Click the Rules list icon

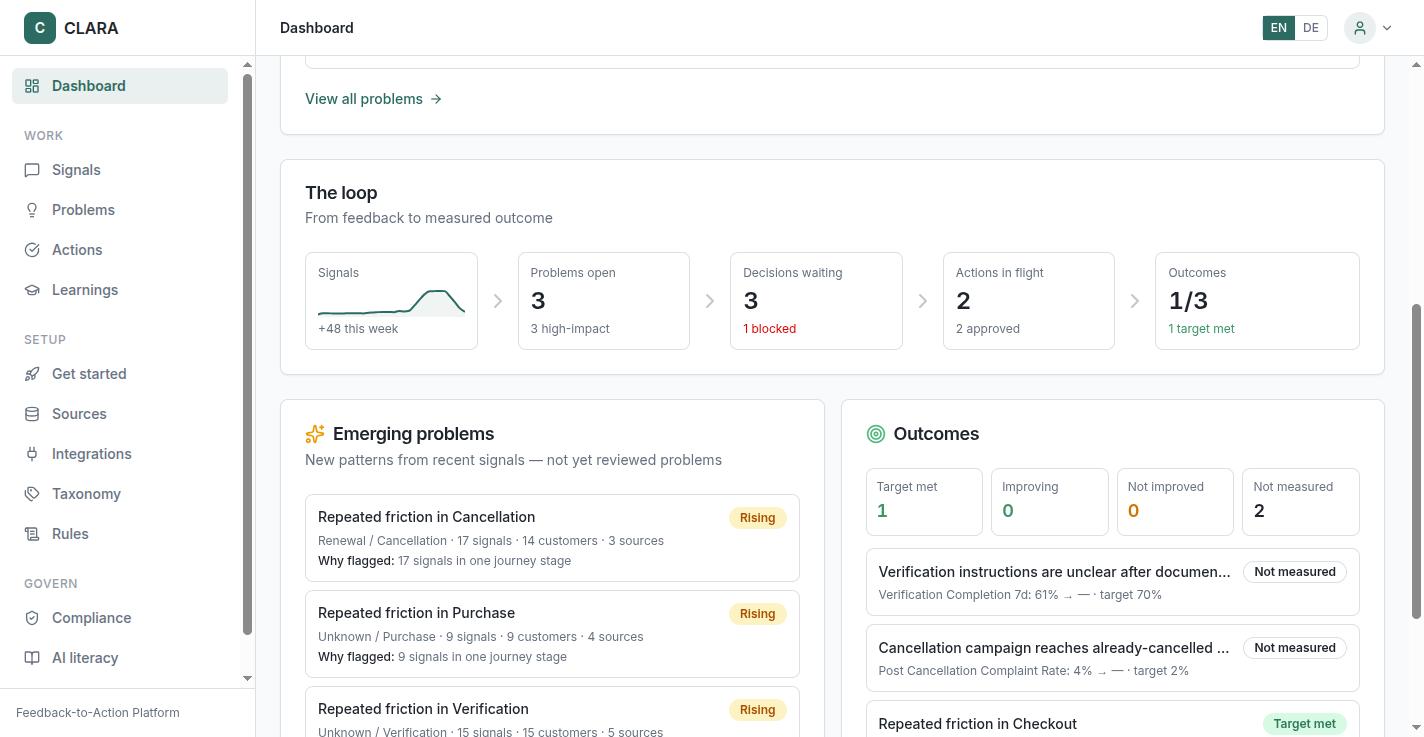coord(32,534)
